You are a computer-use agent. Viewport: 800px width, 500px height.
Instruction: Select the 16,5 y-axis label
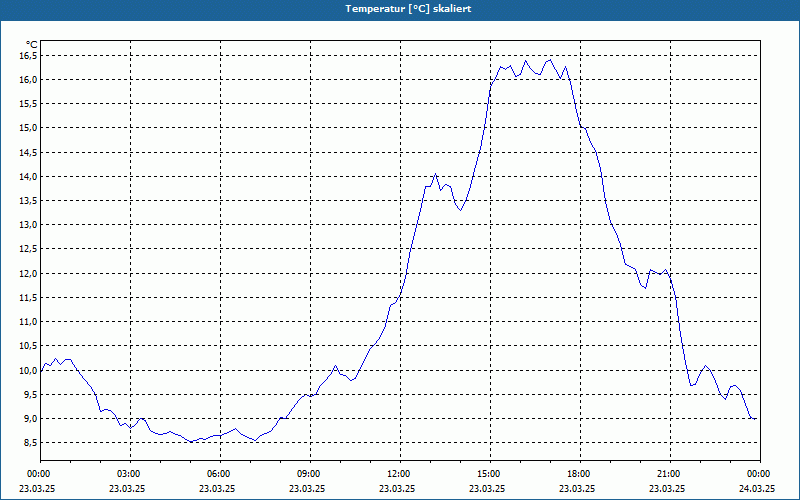click(29, 55)
